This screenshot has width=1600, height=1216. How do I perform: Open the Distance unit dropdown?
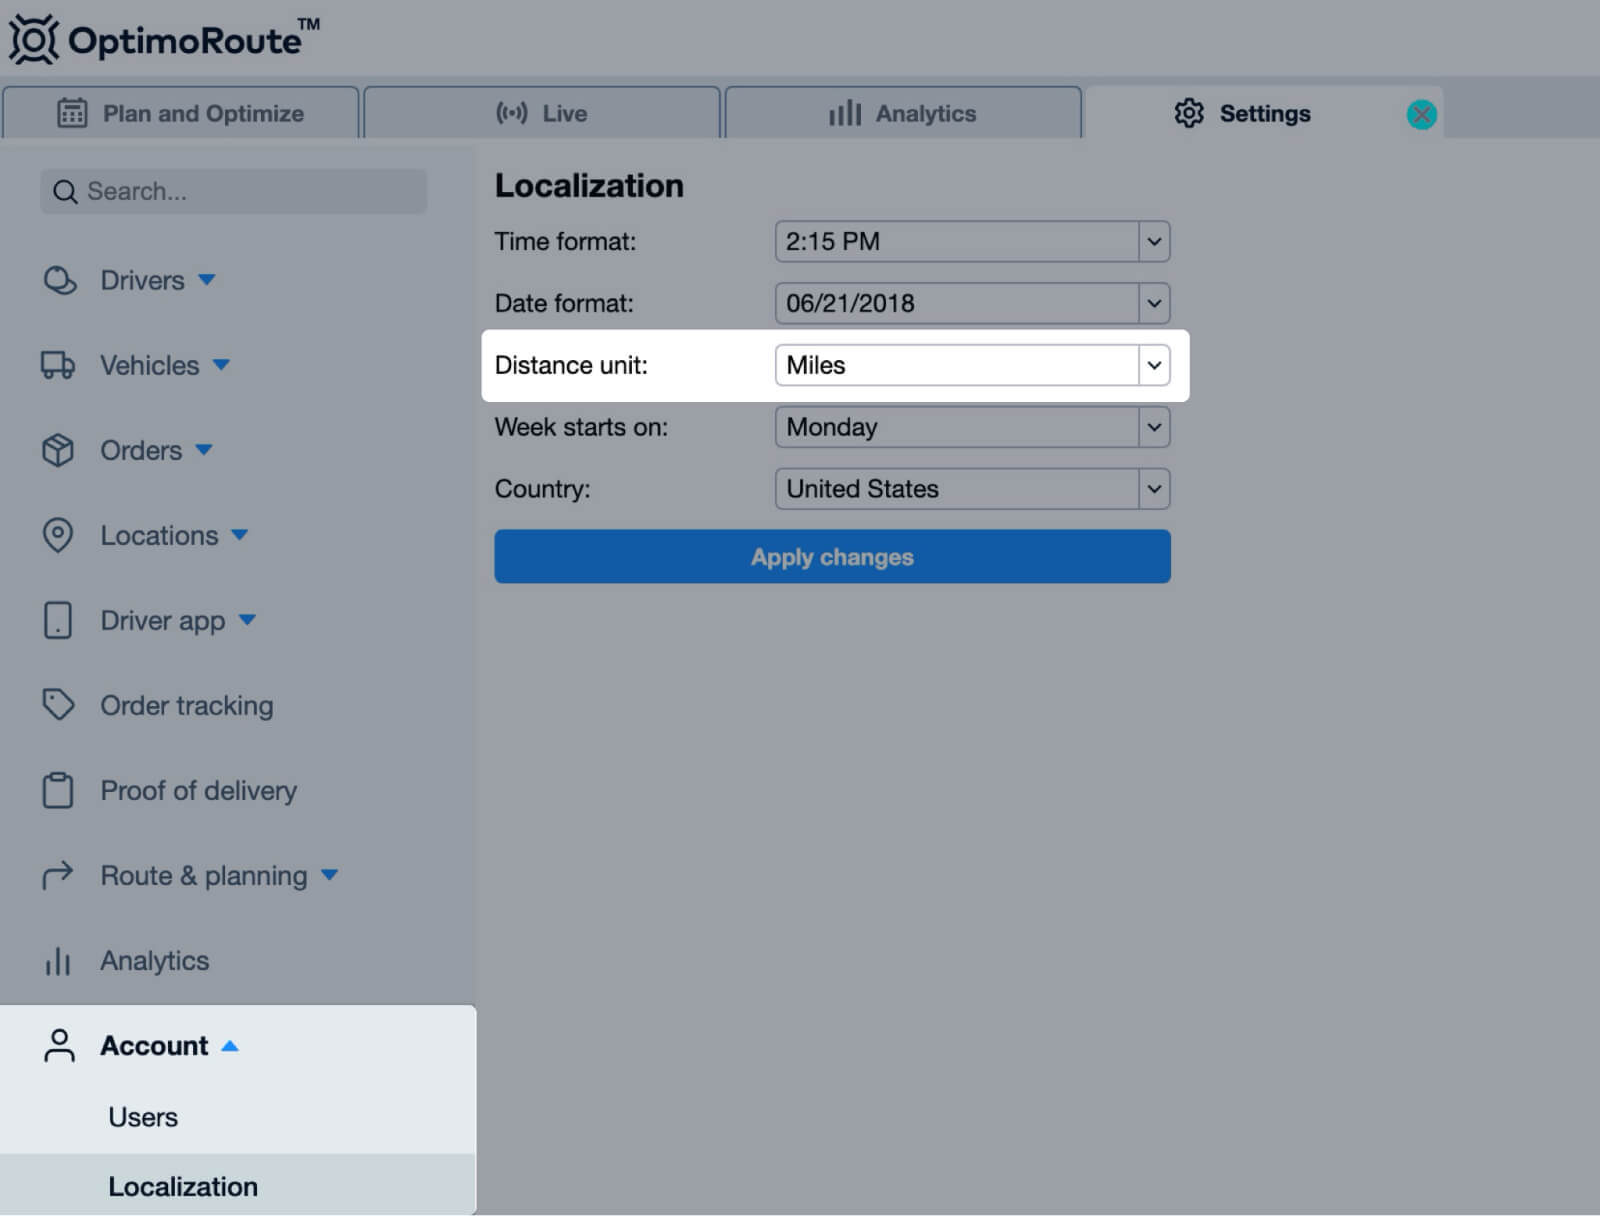(x=971, y=365)
